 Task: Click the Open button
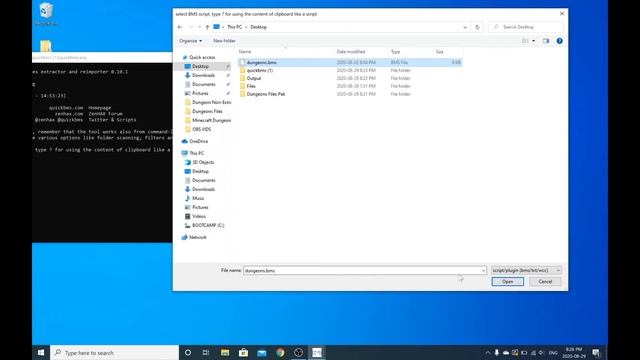508,282
